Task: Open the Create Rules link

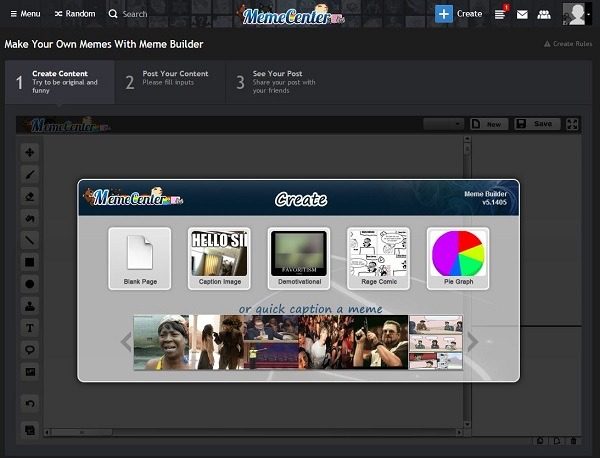Action: click(568, 44)
